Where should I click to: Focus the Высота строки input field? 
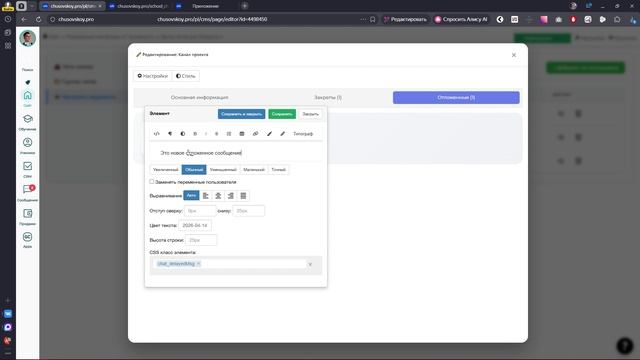click(201, 240)
